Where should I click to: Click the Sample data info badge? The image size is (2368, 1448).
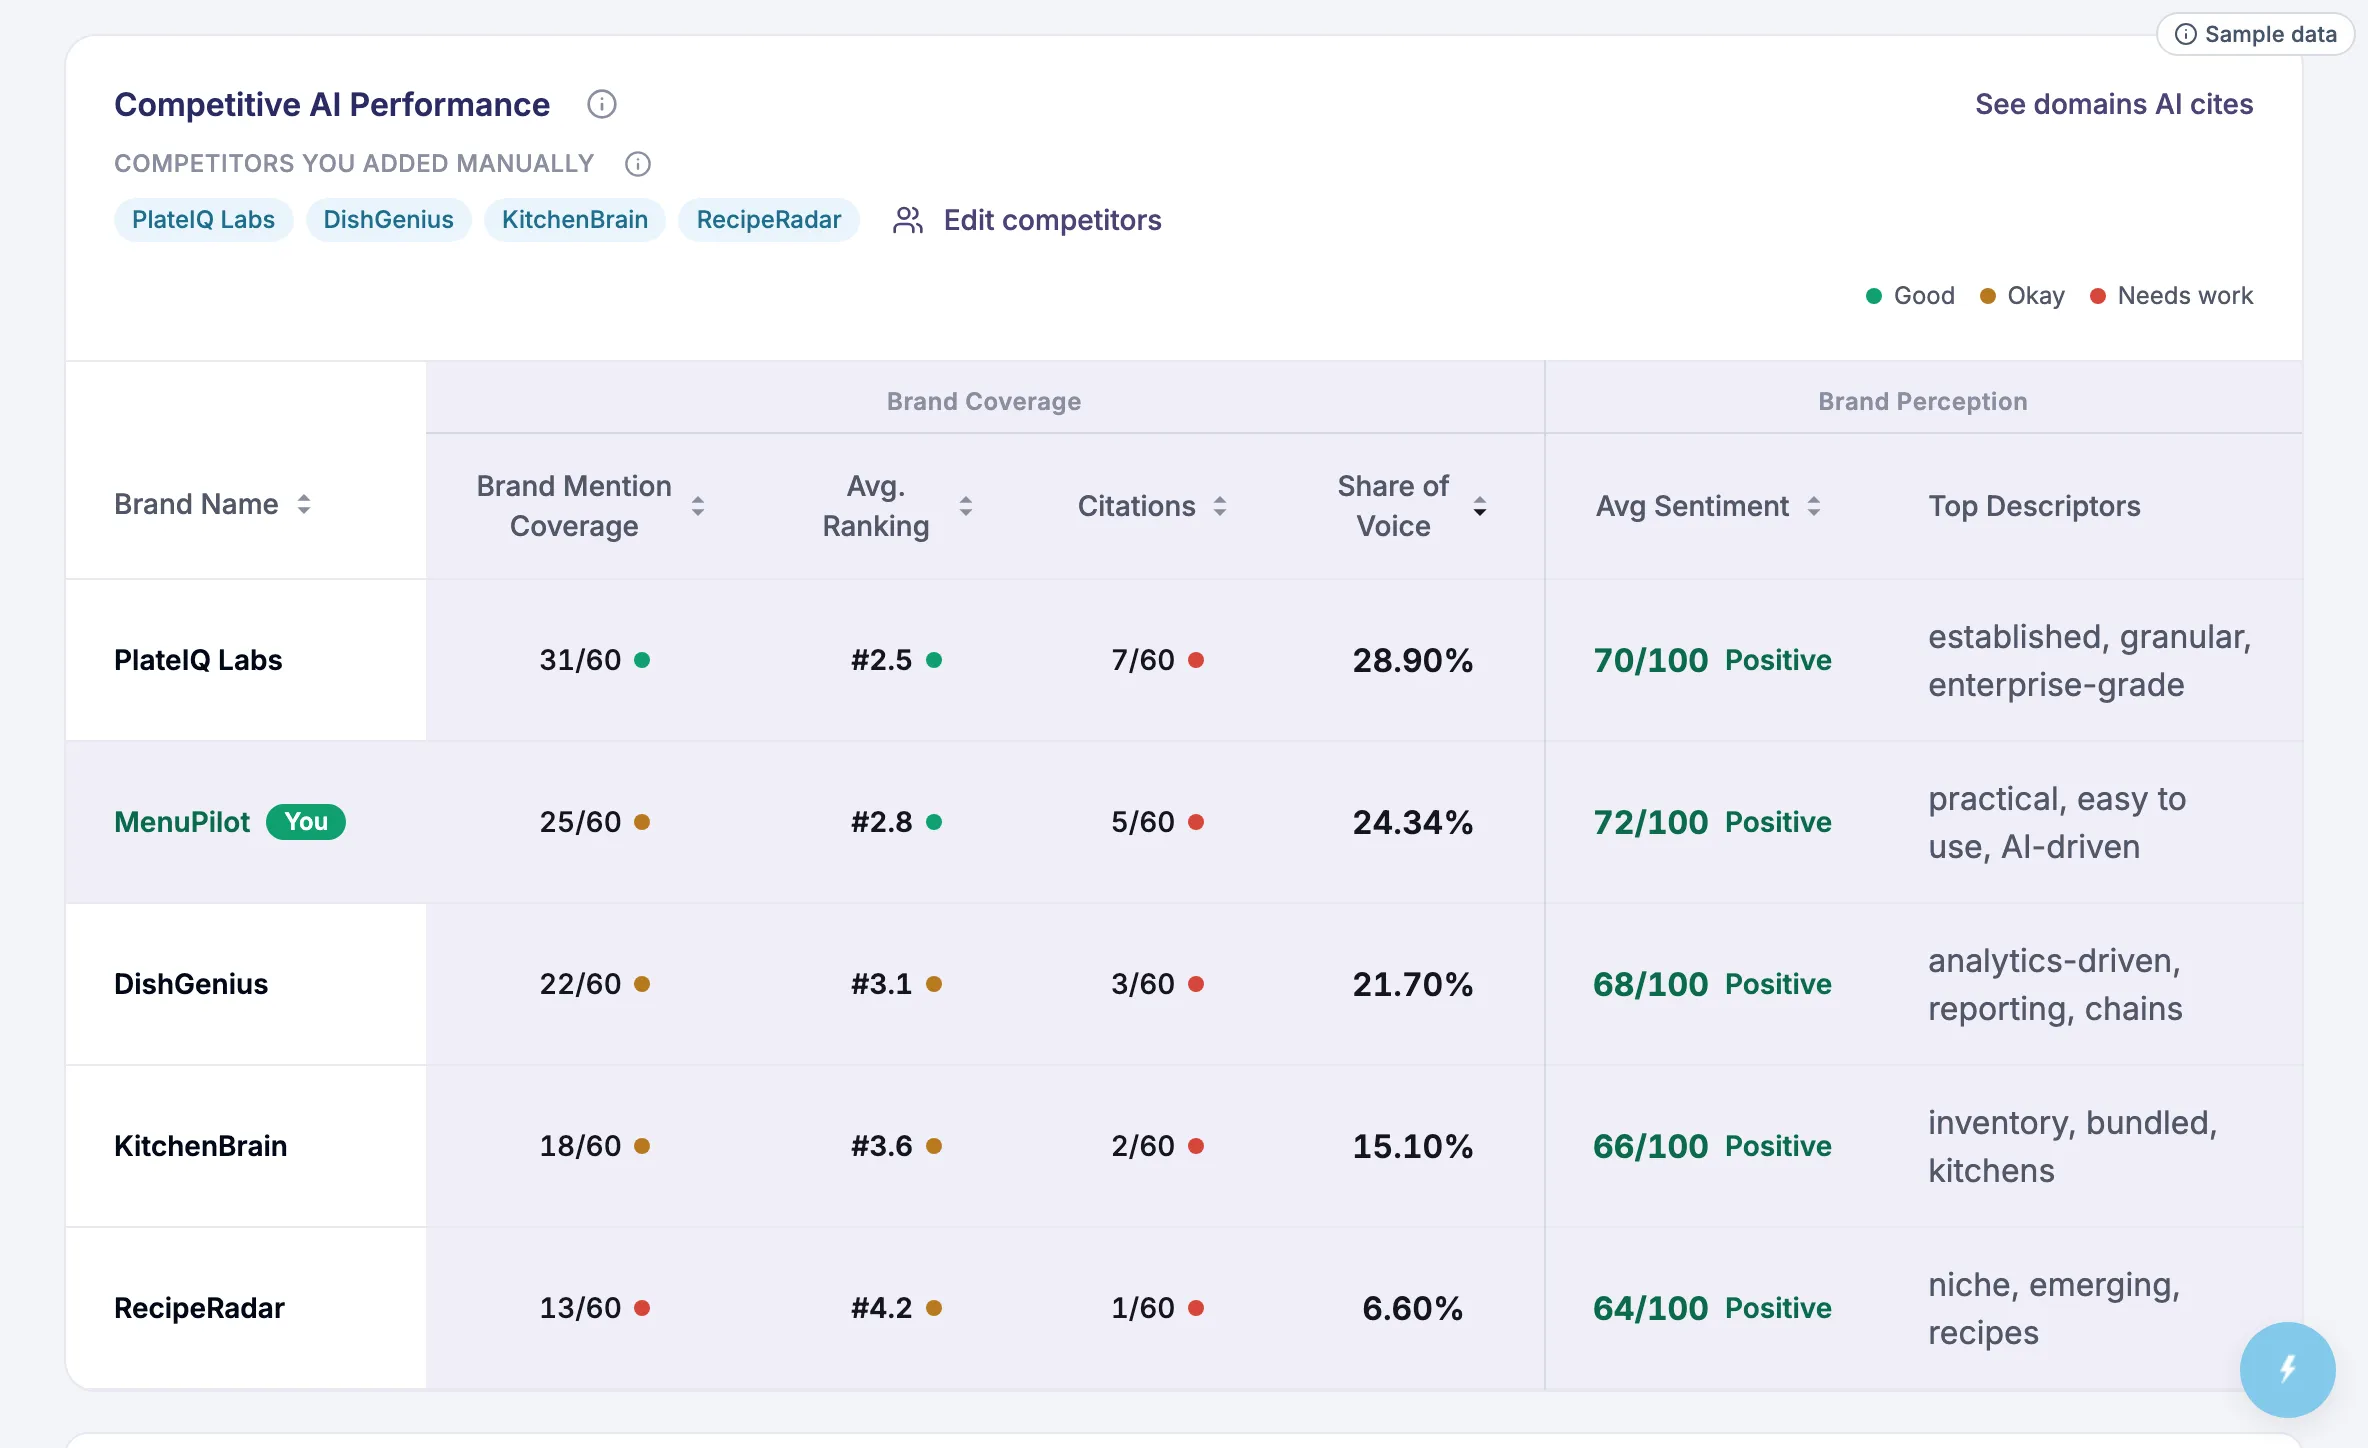tap(2255, 34)
